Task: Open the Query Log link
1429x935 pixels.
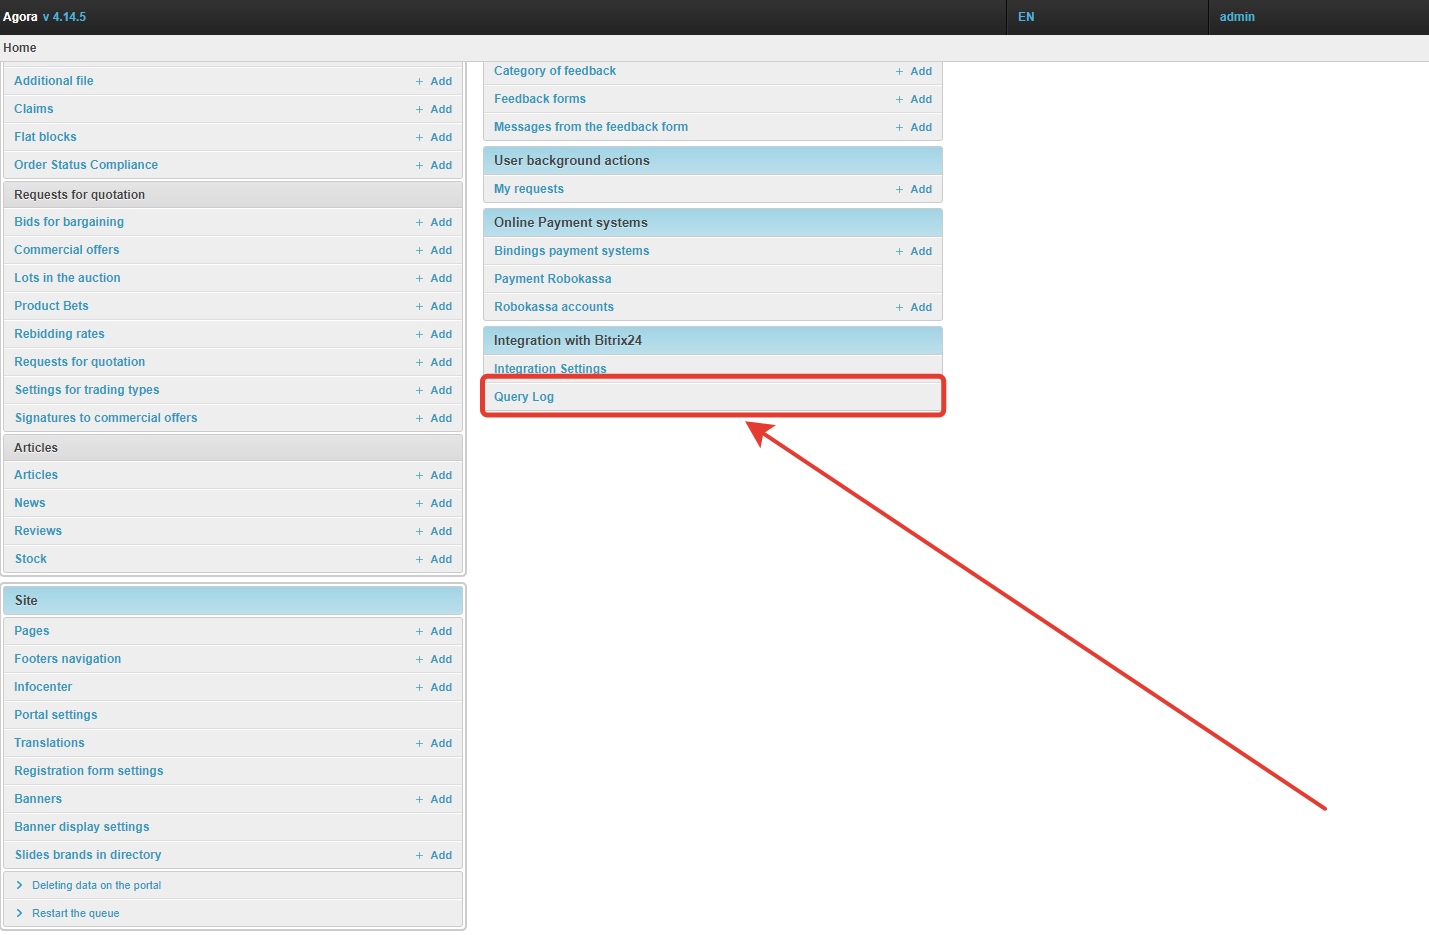Action: tap(524, 397)
